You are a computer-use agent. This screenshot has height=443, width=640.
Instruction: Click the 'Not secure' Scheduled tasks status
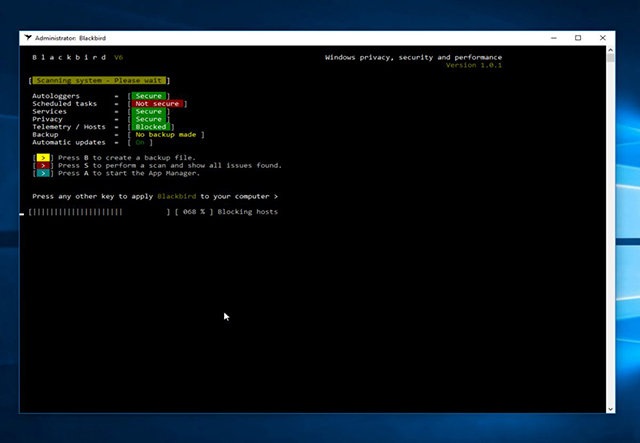(157, 104)
